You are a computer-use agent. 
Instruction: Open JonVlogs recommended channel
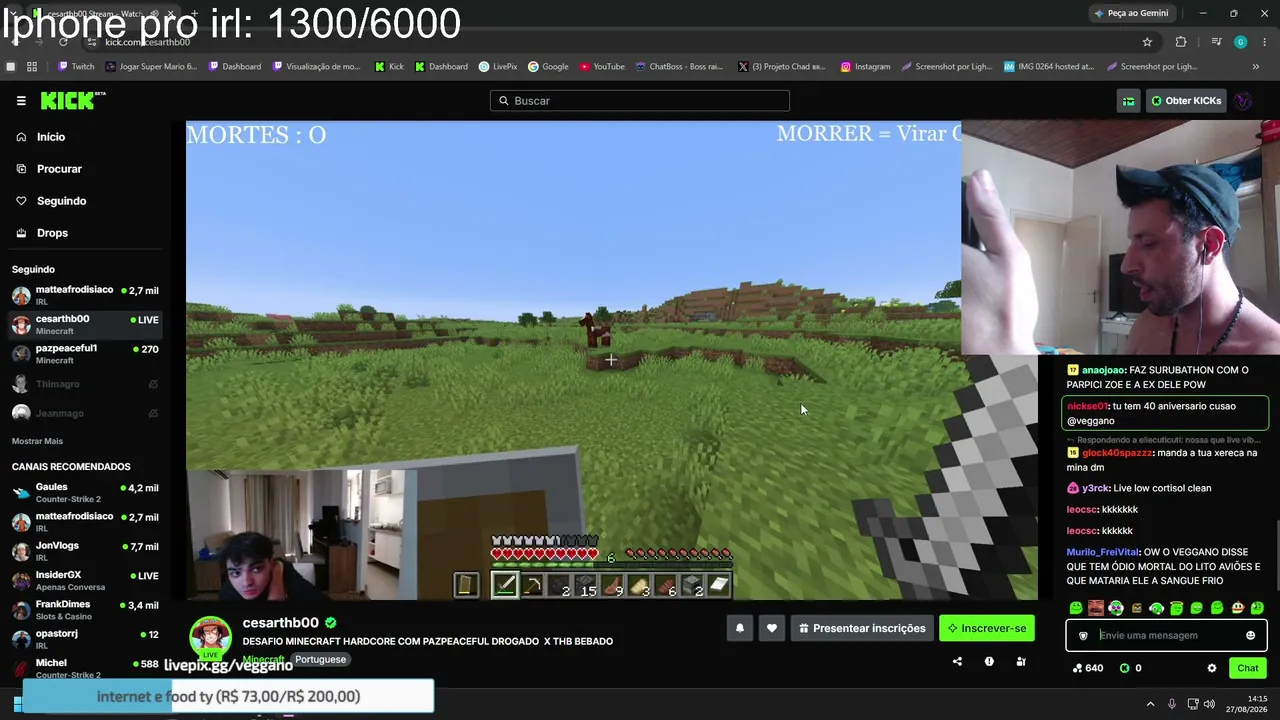tap(85, 551)
